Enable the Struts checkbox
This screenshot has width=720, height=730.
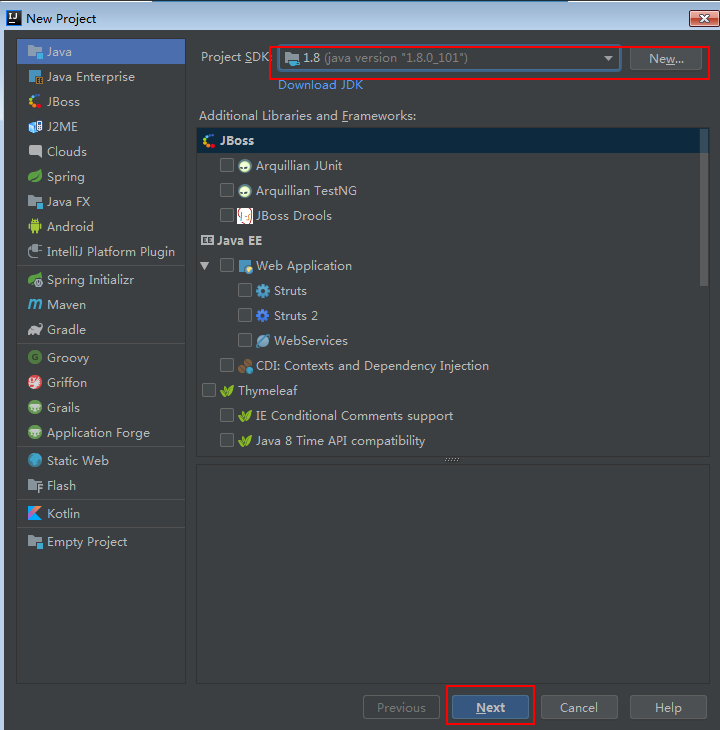(245, 290)
